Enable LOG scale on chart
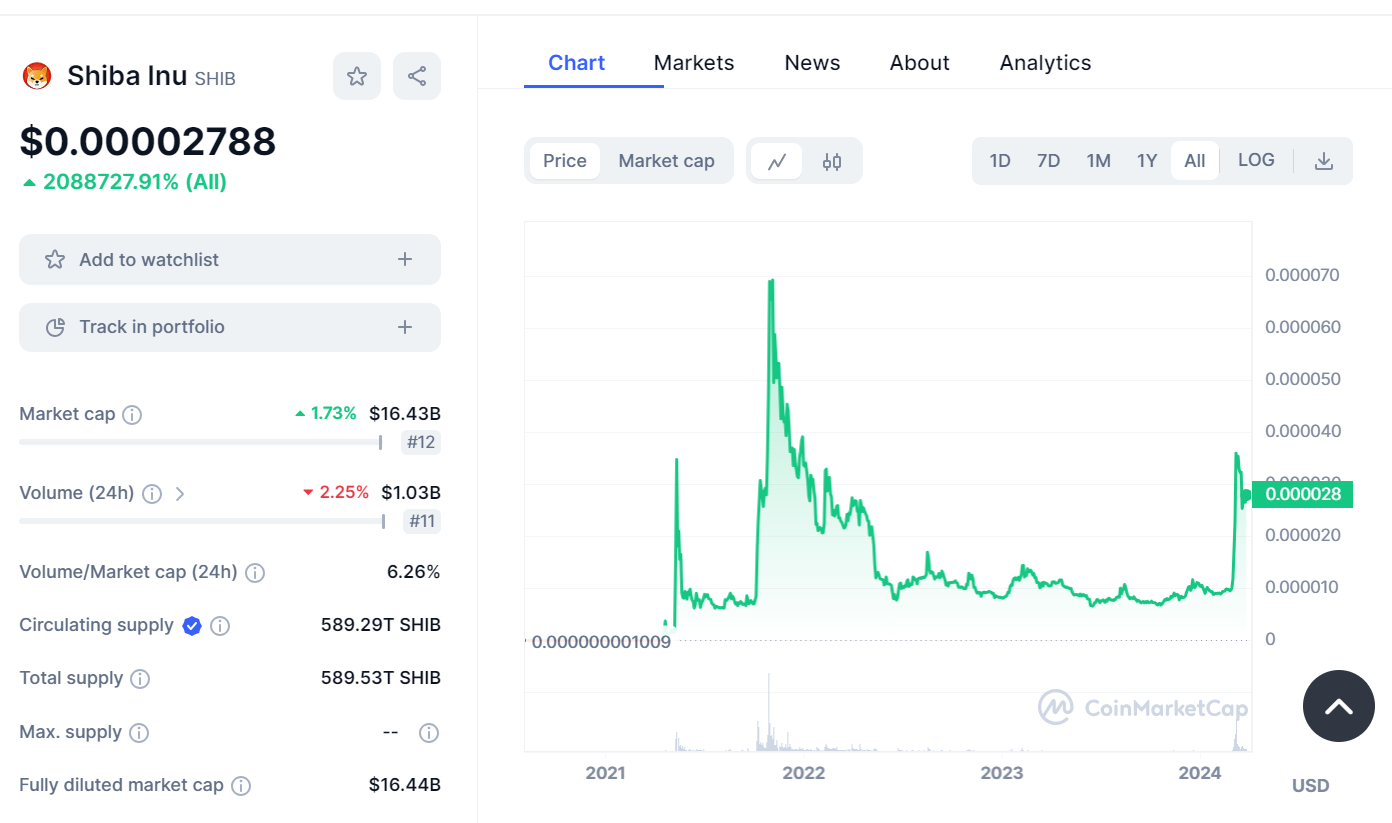Image resolution: width=1392 pixels, height=823 pixels. (1256, 160)
